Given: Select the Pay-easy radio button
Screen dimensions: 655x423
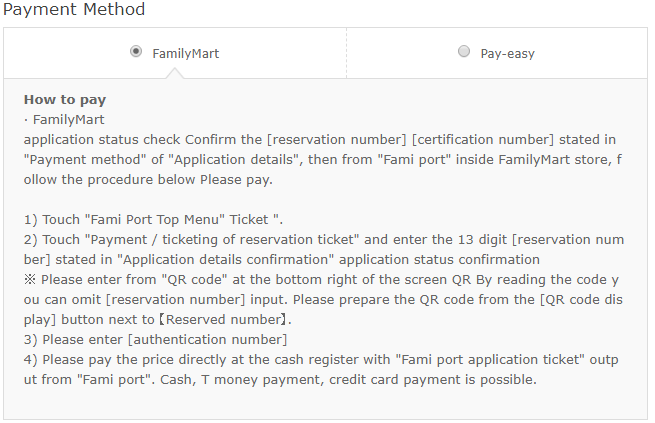Looking at the screenshot, I should 463,52.
